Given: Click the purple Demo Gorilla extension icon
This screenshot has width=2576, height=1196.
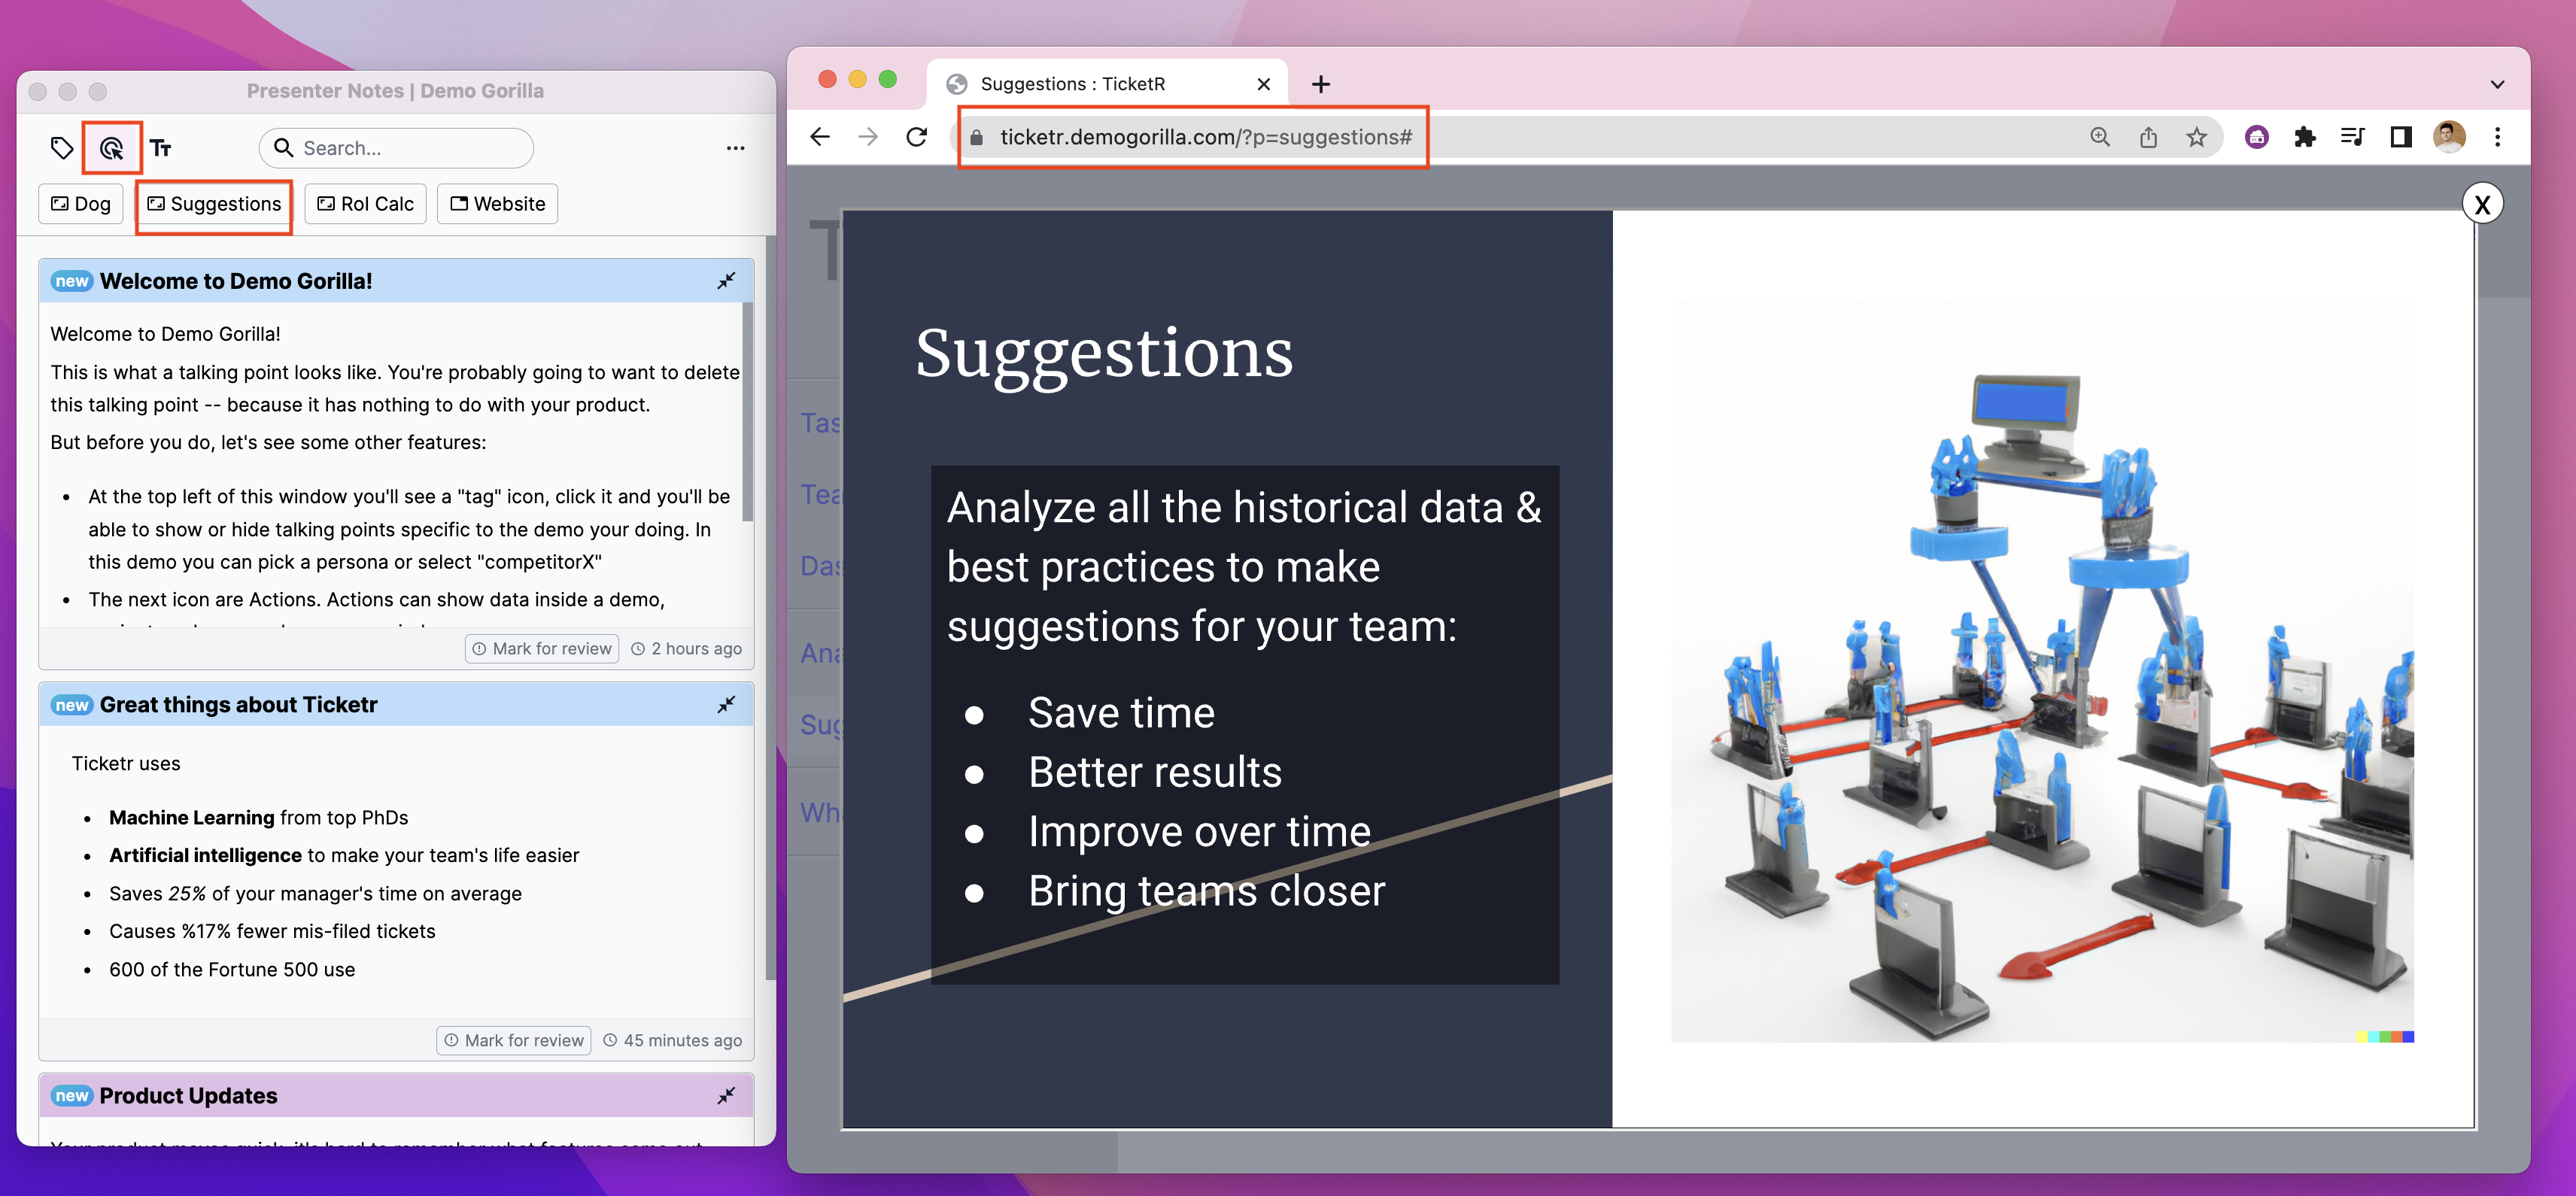Looking at the screenshot, I should [2256, 137].
